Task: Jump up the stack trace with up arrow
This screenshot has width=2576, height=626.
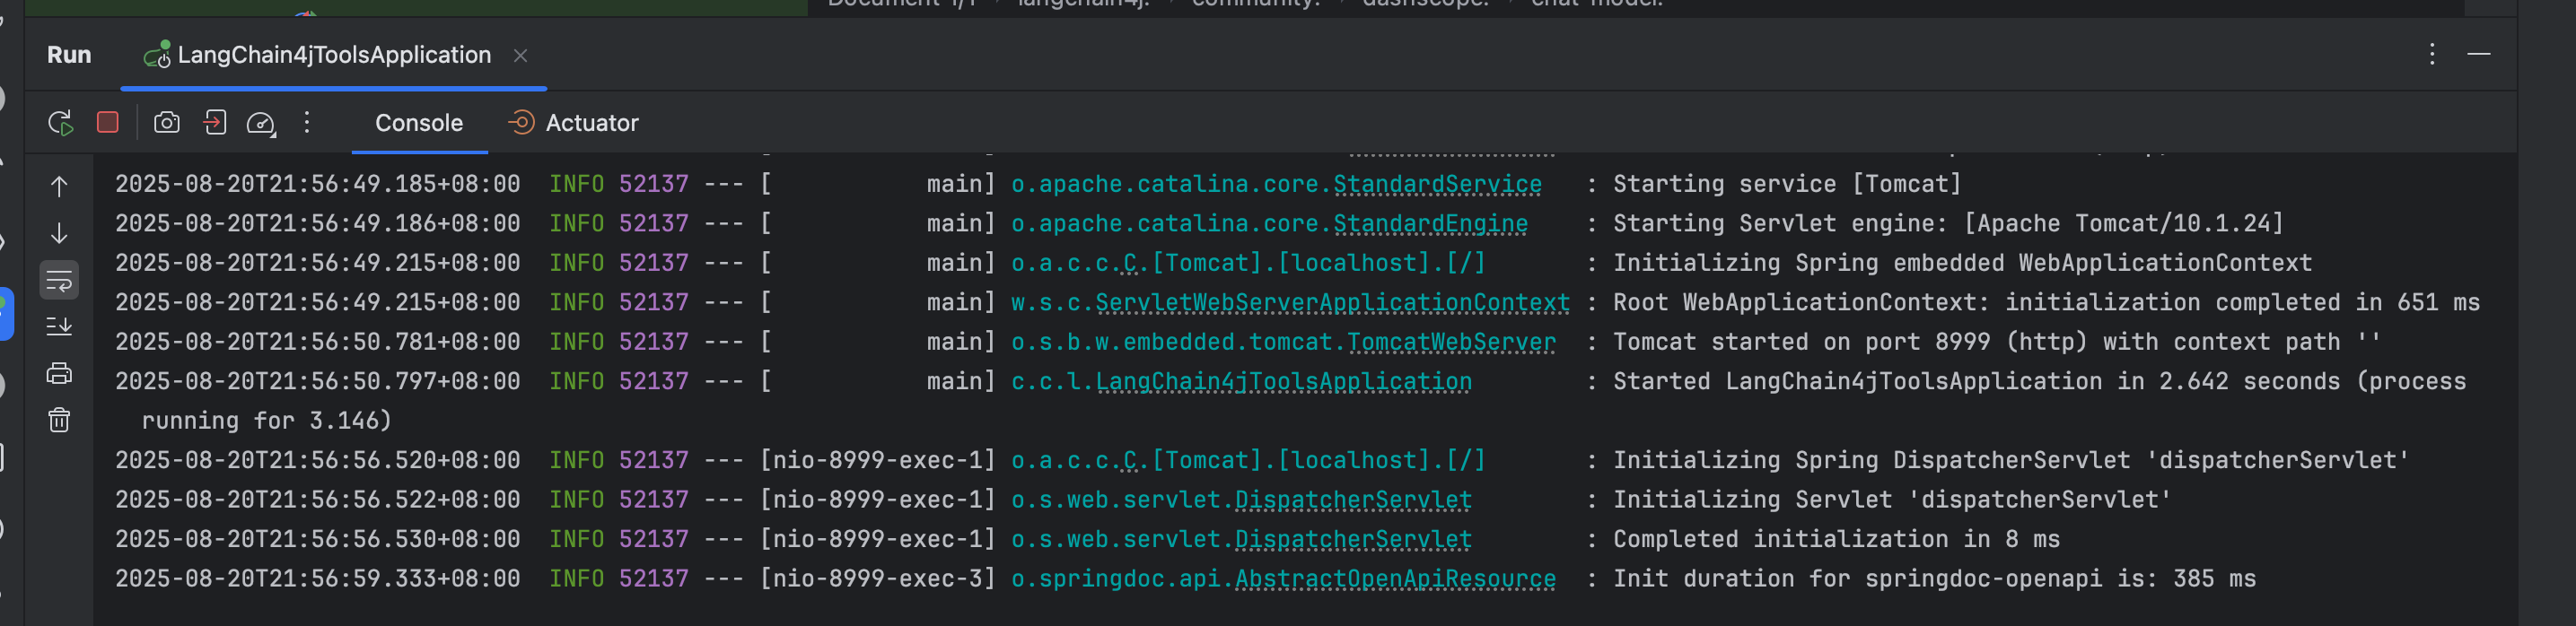Action: (x=59, y=186)
